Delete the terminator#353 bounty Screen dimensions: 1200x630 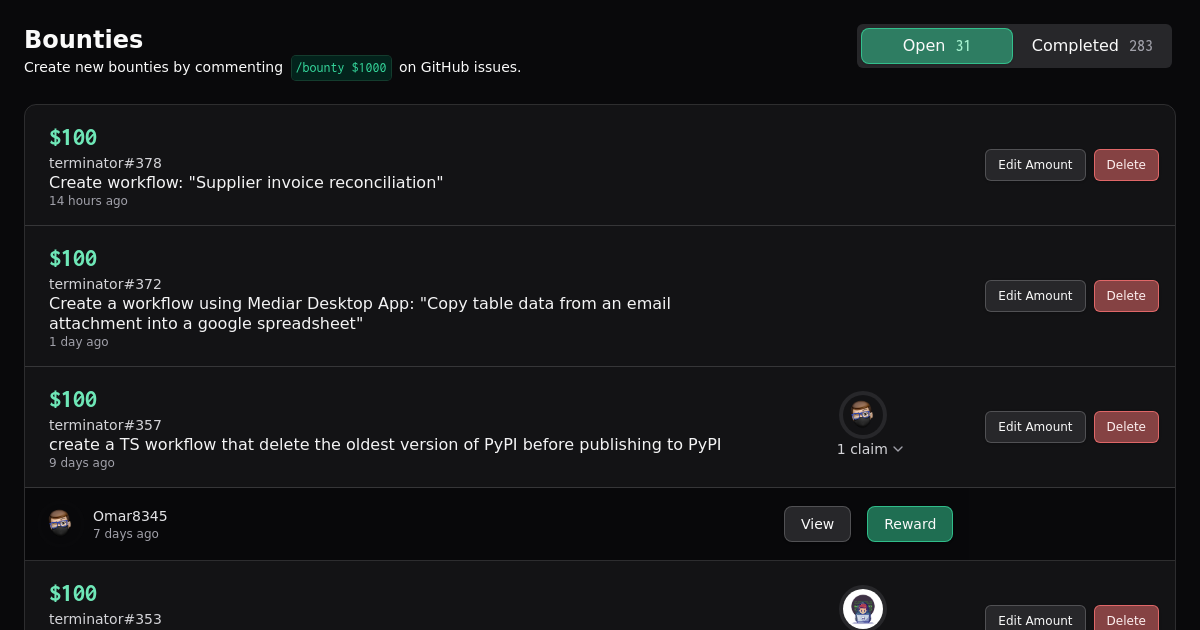(x=1126, y=620)
